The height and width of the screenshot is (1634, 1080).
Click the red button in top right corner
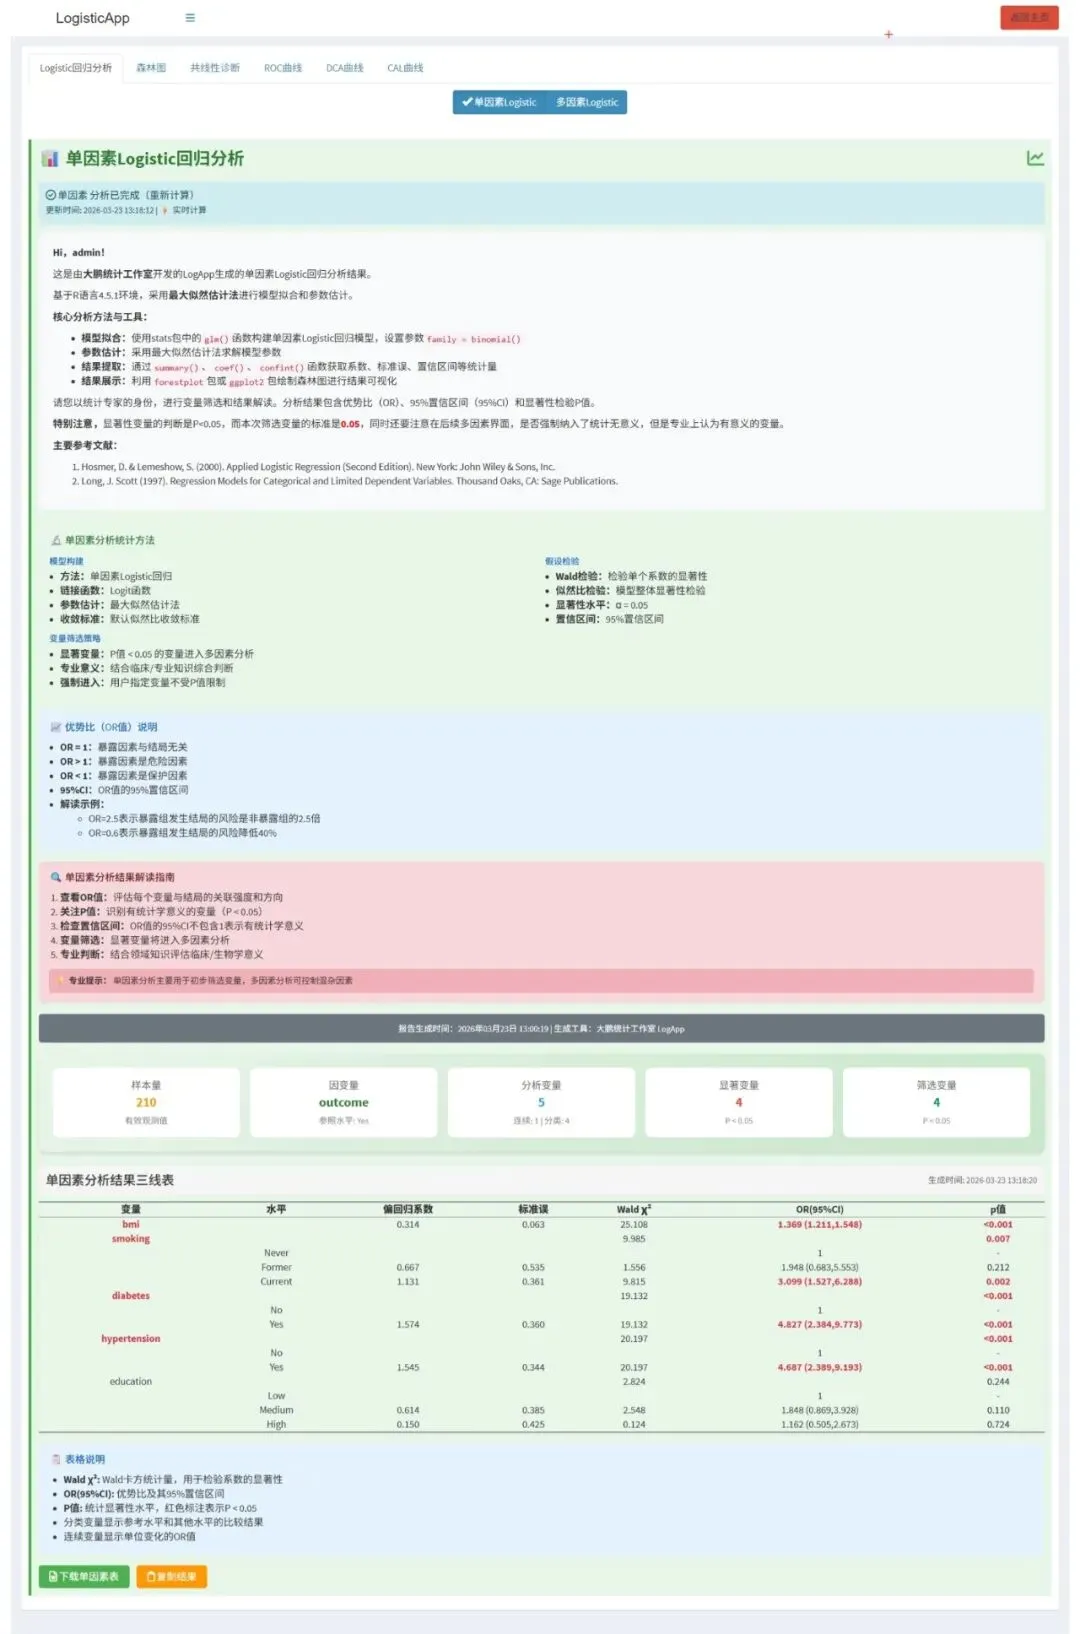click(1029, 17)
